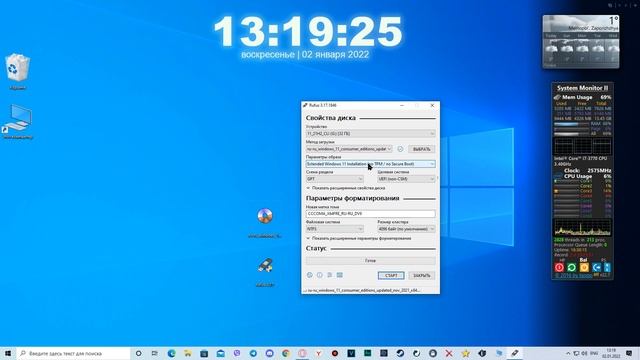Image resolution: width=640 pixels, height=360 pixels.
Task: Click the Windows taskbar search box
Action: (x=74, y=353)
